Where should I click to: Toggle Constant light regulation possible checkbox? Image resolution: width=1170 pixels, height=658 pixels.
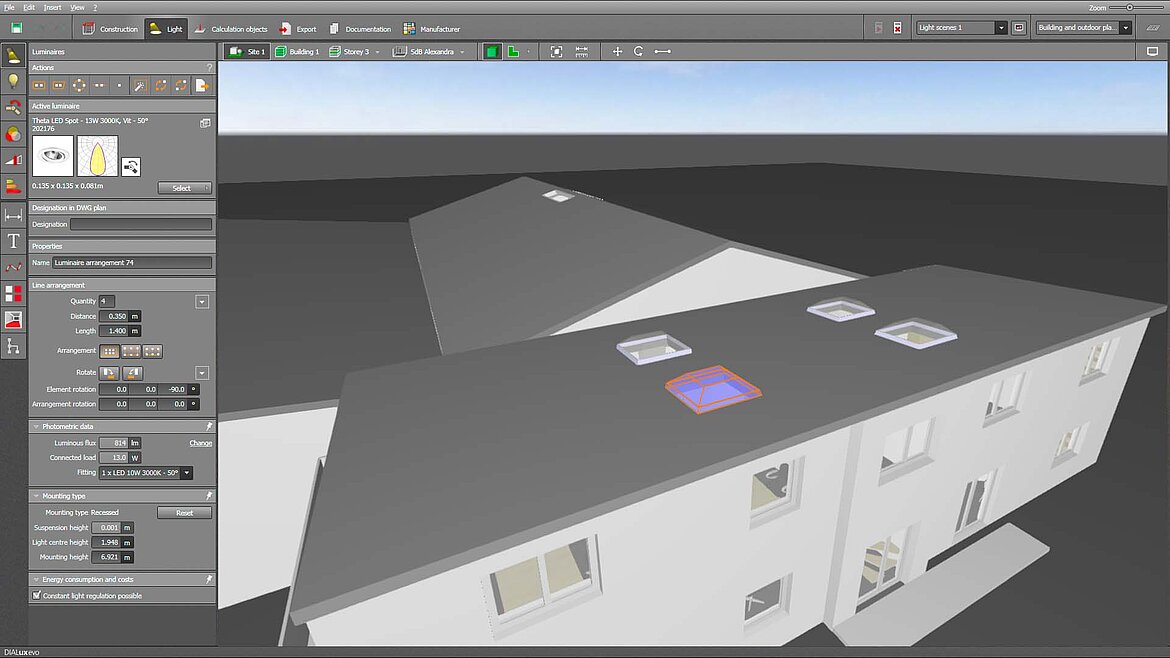37,596
